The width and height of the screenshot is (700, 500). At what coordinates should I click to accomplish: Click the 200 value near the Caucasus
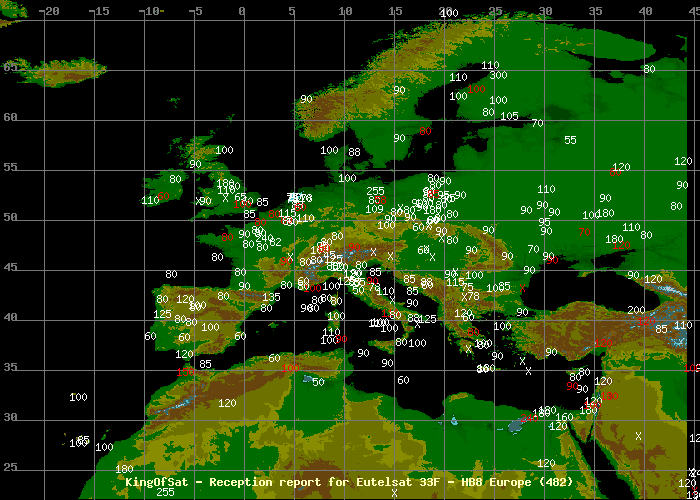click(636, 310)
